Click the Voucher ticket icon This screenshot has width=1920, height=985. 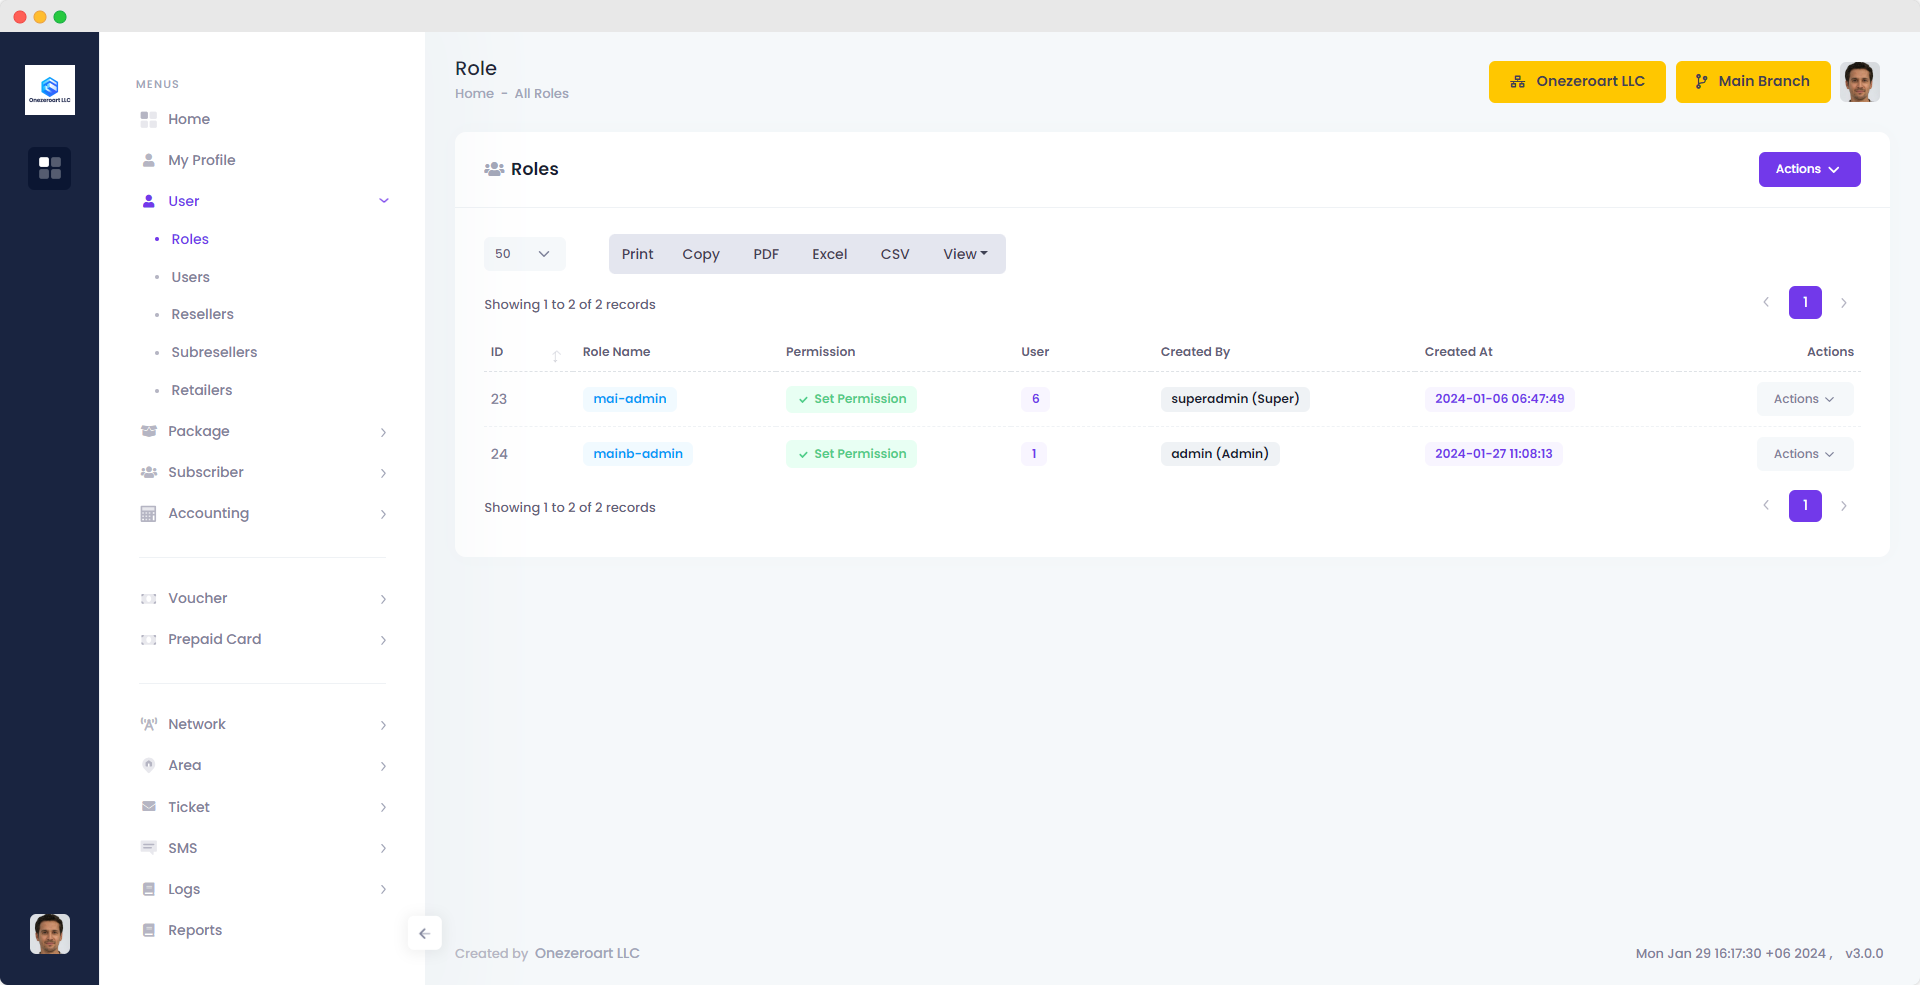point(149,598)
